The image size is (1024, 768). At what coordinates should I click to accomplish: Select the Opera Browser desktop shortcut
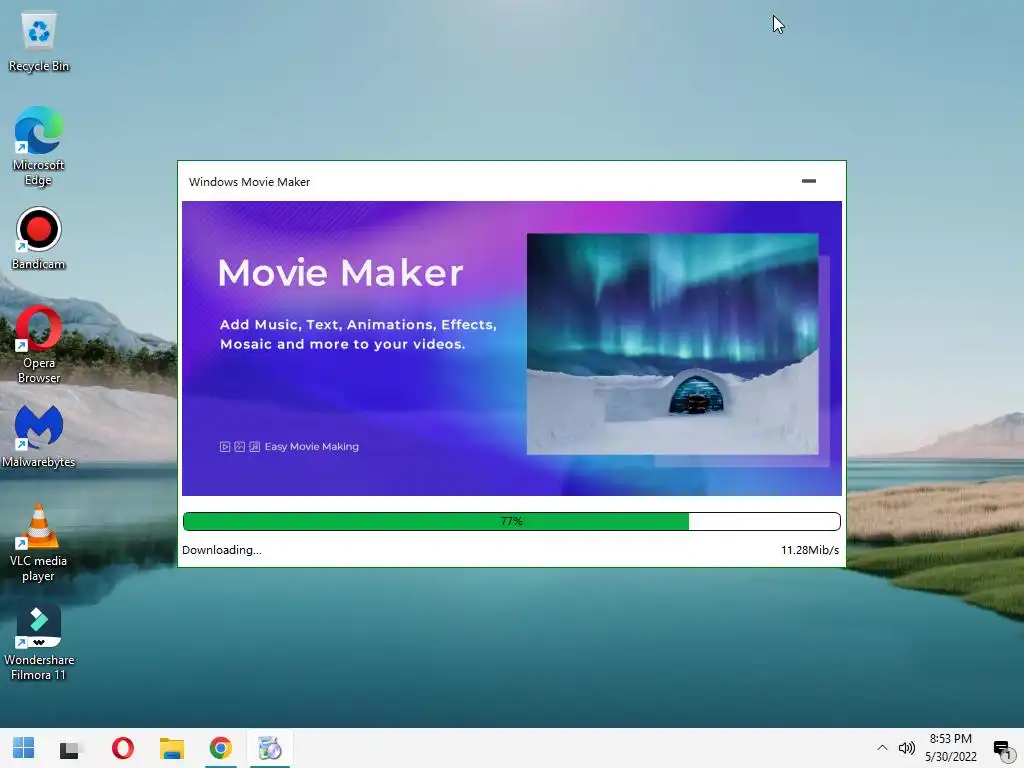(x=39, y=345)
